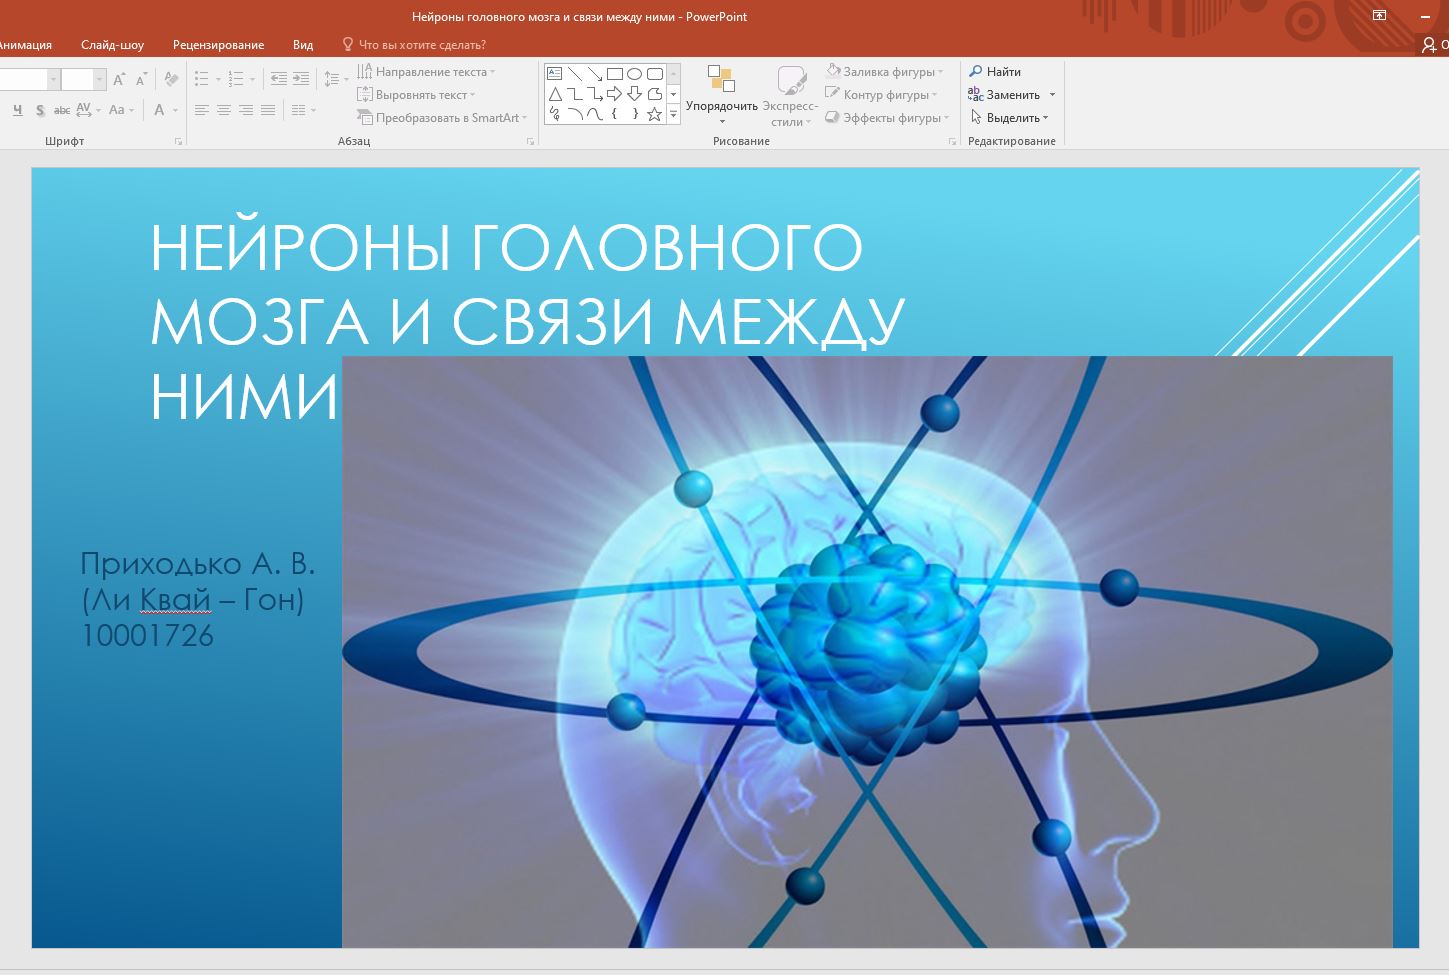Apply a numbered list
Viewport: 1449px width, 975px height.
point(236,79)
